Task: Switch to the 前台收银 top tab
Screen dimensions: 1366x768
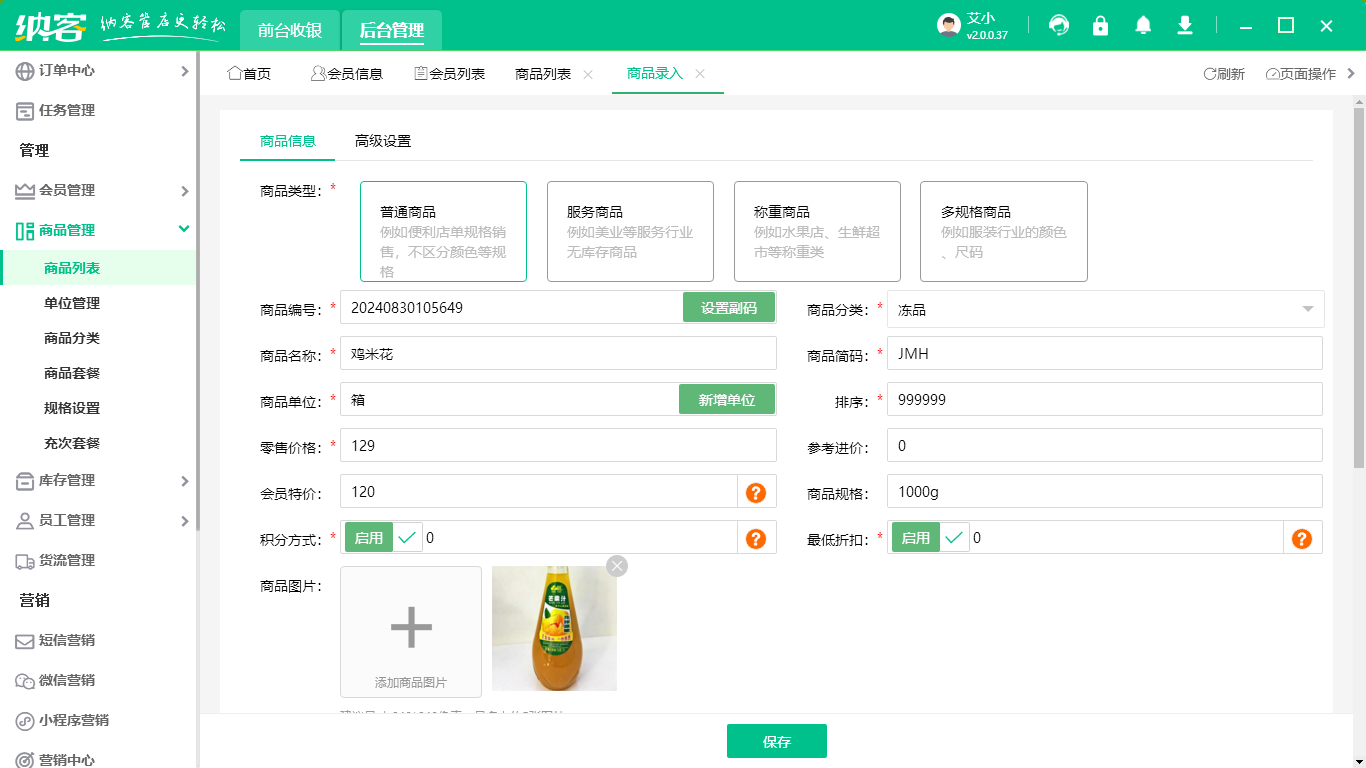Action: pyautogui.click(x=290, y=30)
